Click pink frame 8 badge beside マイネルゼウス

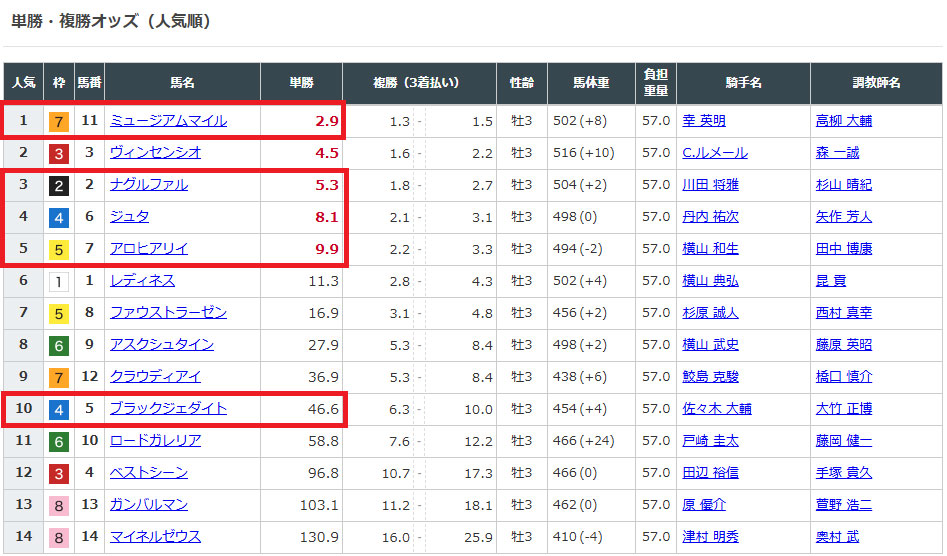click(59, 537)
